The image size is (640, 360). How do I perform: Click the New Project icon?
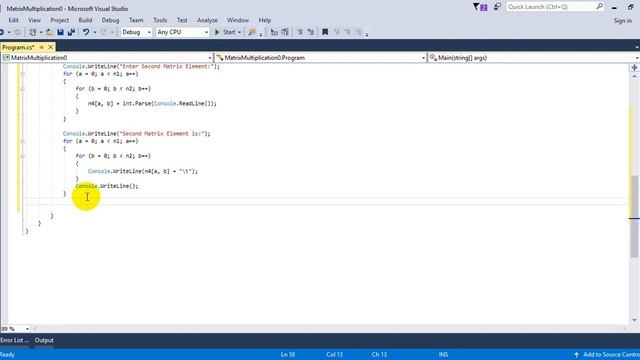pyautogui.click(x=33, y=32)
